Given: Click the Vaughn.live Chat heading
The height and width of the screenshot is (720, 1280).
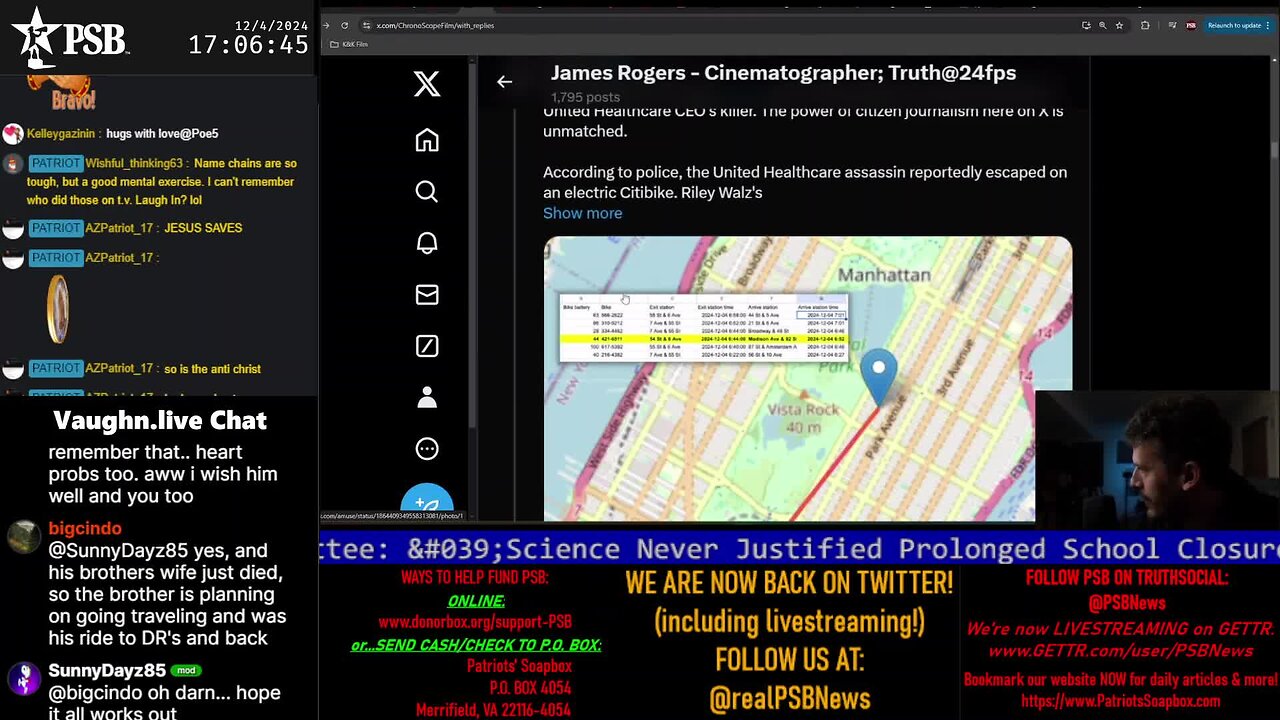Looking at the screenshot, I should click(160, 420).
